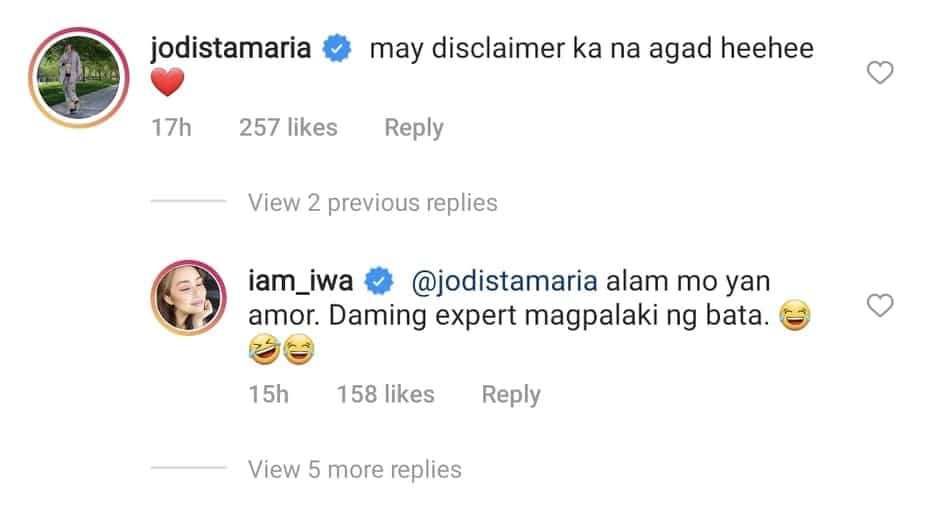This screenshot has height=519, width=945.
Task: Open iam_iwa's profile picture
Action: point(189,297)
